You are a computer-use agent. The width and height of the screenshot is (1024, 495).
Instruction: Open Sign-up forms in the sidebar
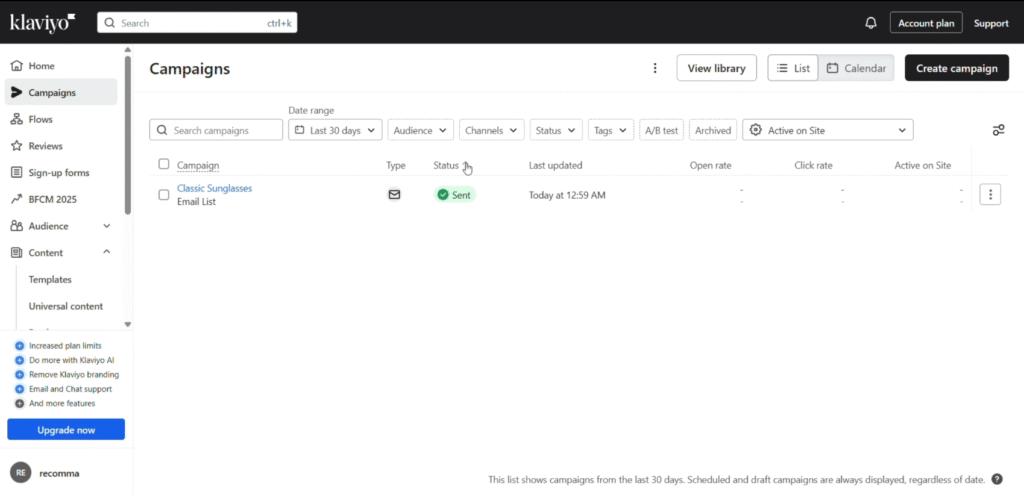58,173
